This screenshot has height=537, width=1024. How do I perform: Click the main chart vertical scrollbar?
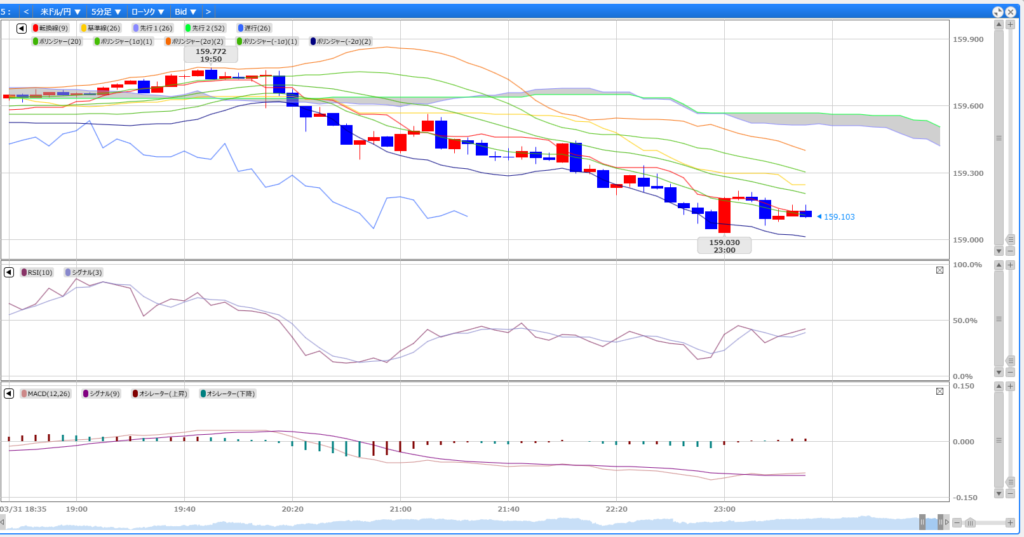pyautogui.click(x=997, y=138)
